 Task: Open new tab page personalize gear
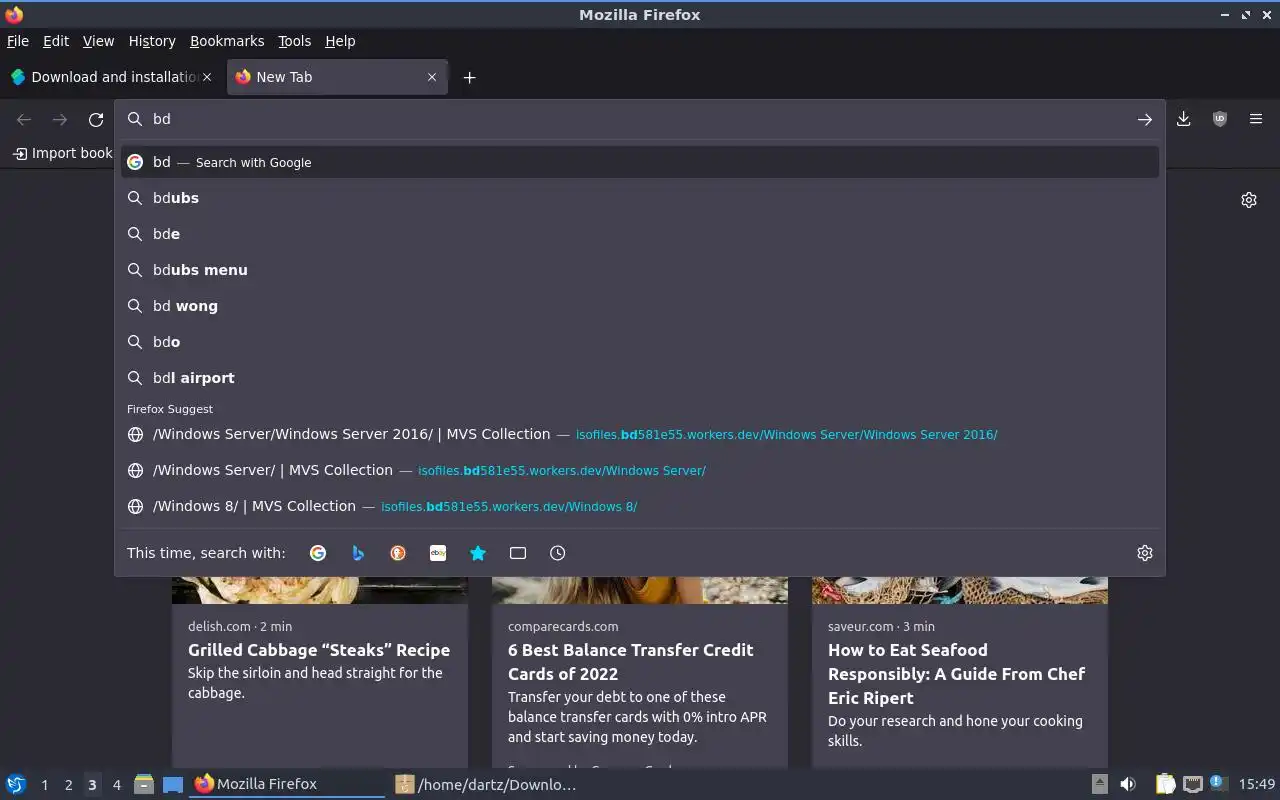[x=1249, y=200]
